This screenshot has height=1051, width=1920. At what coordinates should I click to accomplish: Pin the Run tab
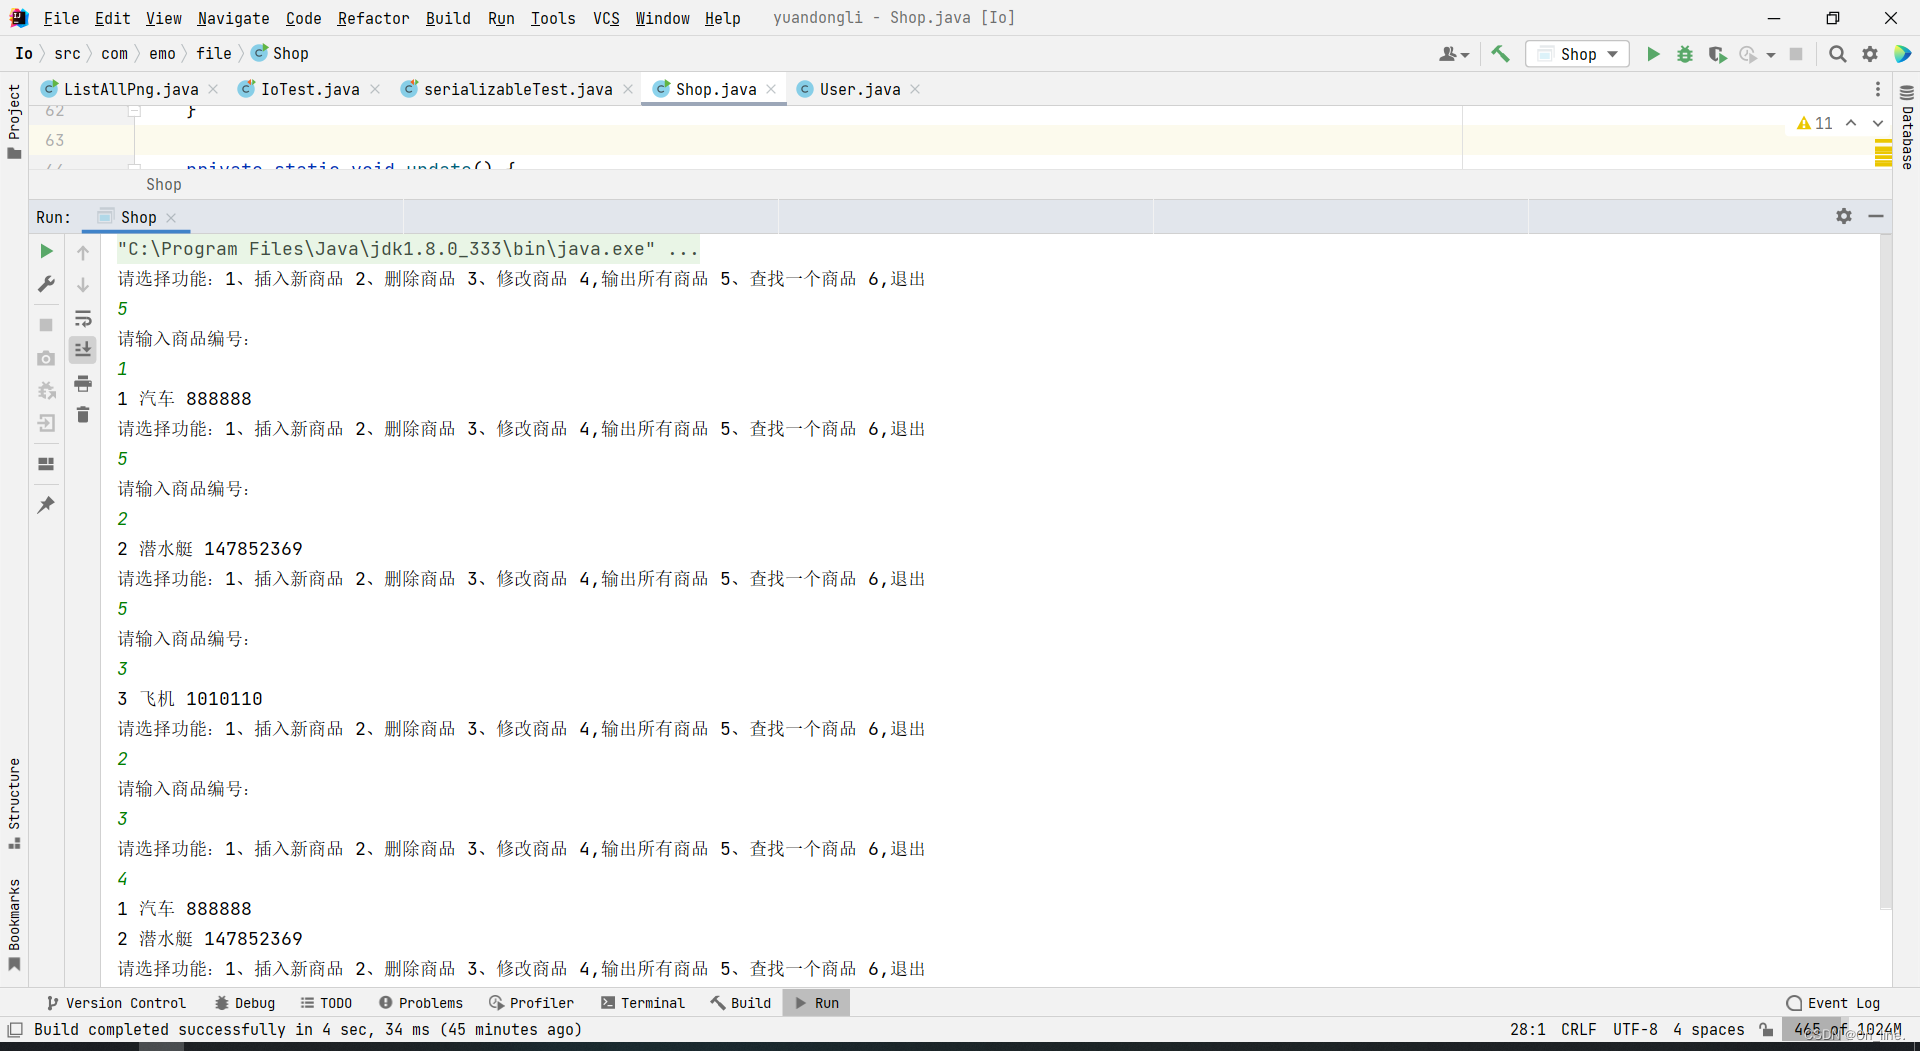[46, 505]
